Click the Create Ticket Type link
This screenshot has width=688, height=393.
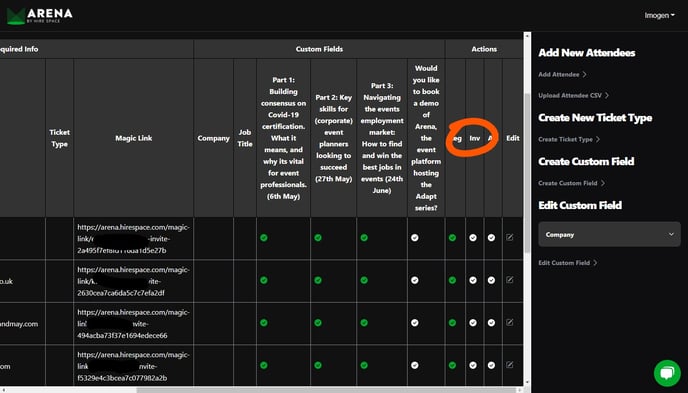point(569,139)
